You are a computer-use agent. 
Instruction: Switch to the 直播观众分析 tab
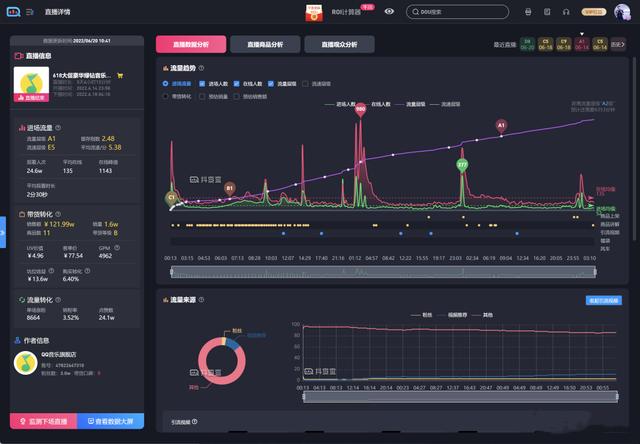coord(339,44)
